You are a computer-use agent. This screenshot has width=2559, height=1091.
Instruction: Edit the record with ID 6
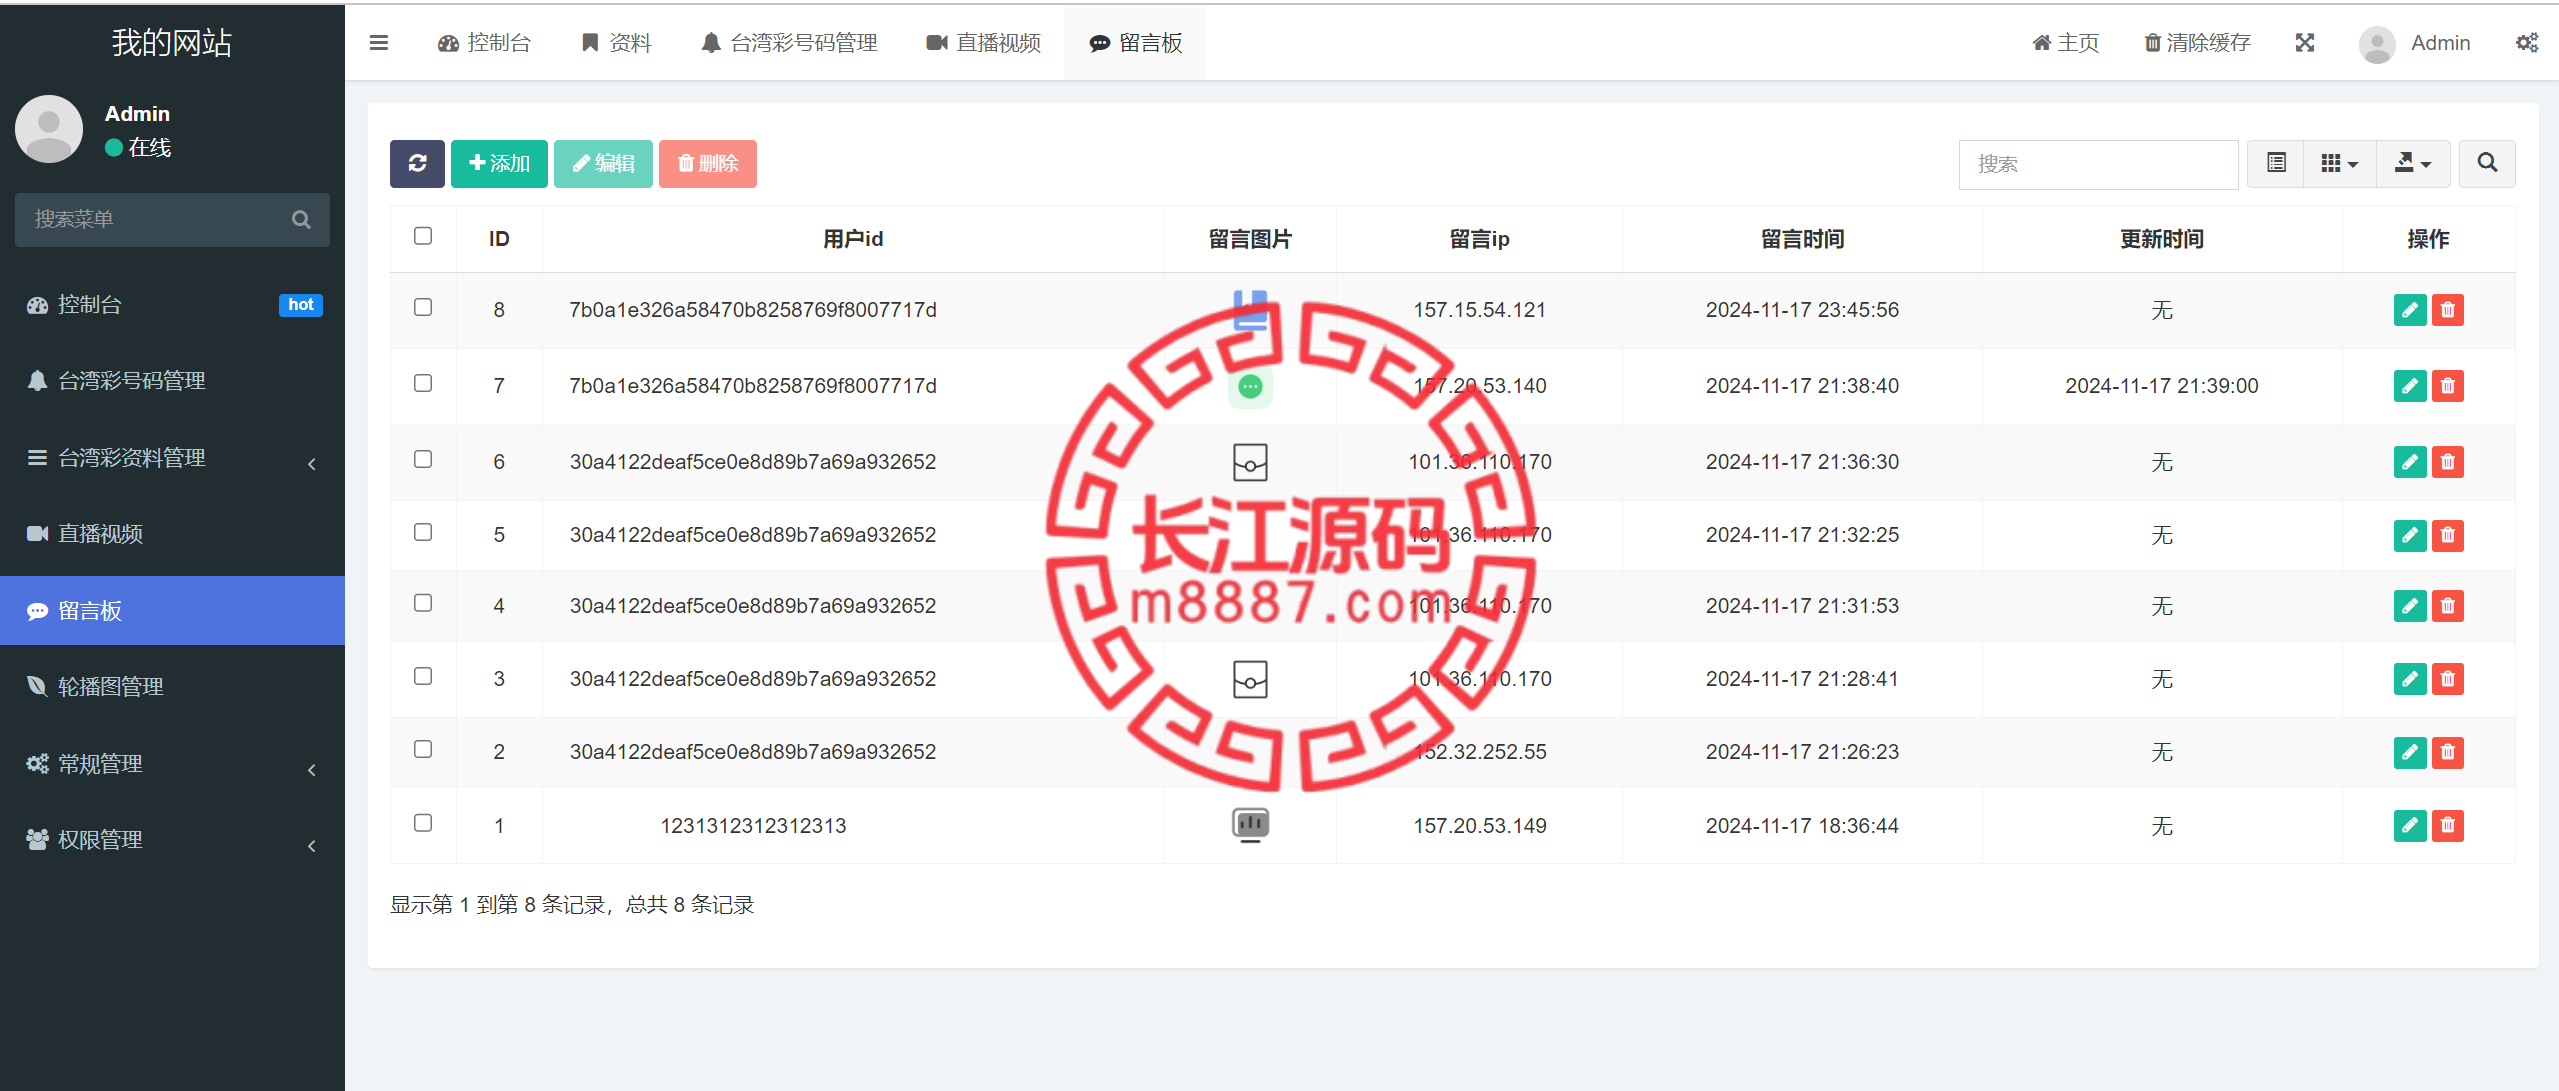2410,462
